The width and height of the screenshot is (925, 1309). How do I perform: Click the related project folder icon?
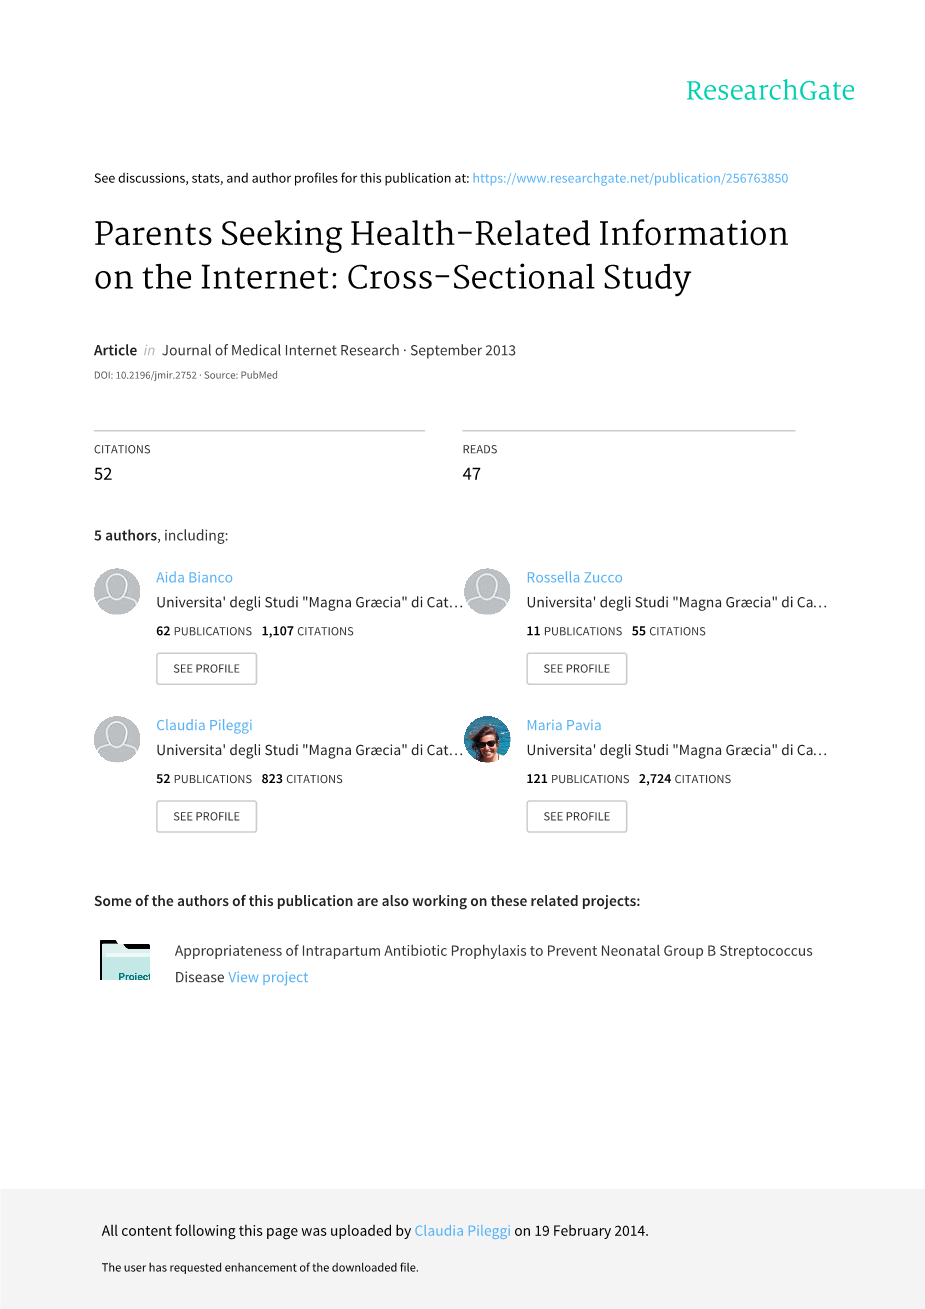tap(125, 961)
